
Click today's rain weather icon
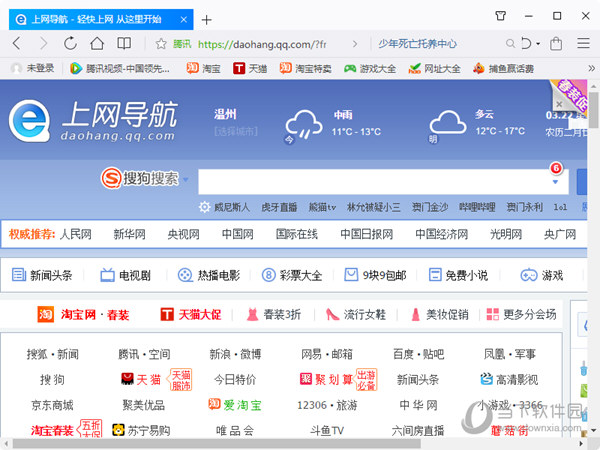[x=303, y=126]
